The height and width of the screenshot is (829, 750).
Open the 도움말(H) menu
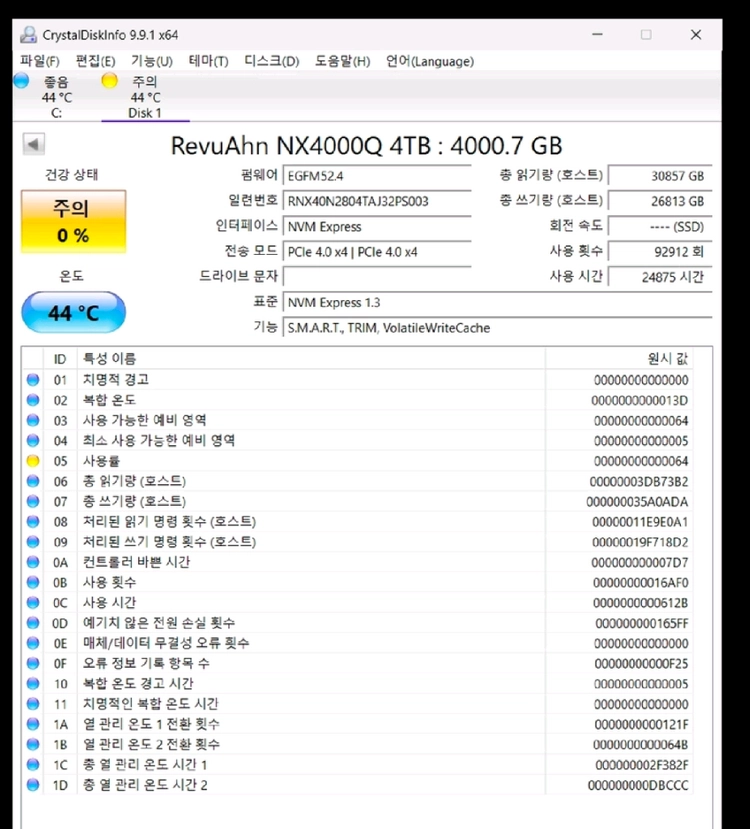point(342,61)
